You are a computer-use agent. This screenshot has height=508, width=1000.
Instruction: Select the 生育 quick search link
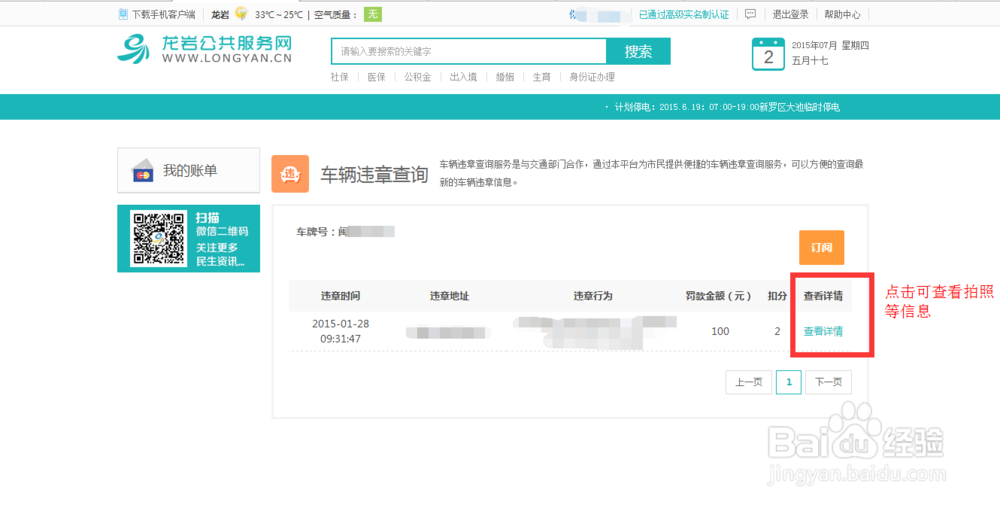point(541,77)
